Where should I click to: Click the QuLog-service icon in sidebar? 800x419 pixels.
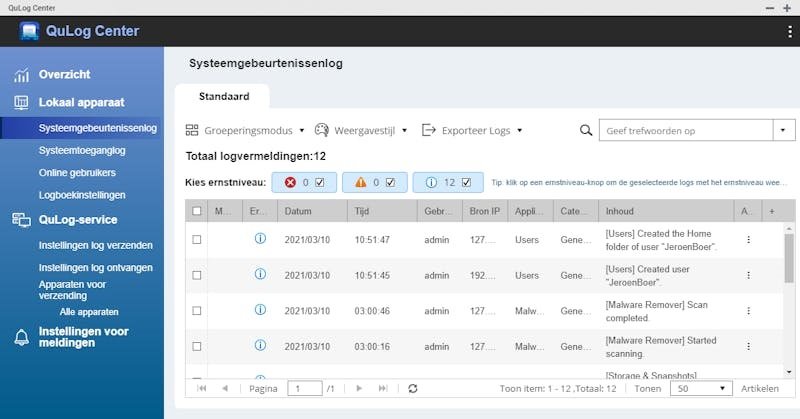[21, 220]
